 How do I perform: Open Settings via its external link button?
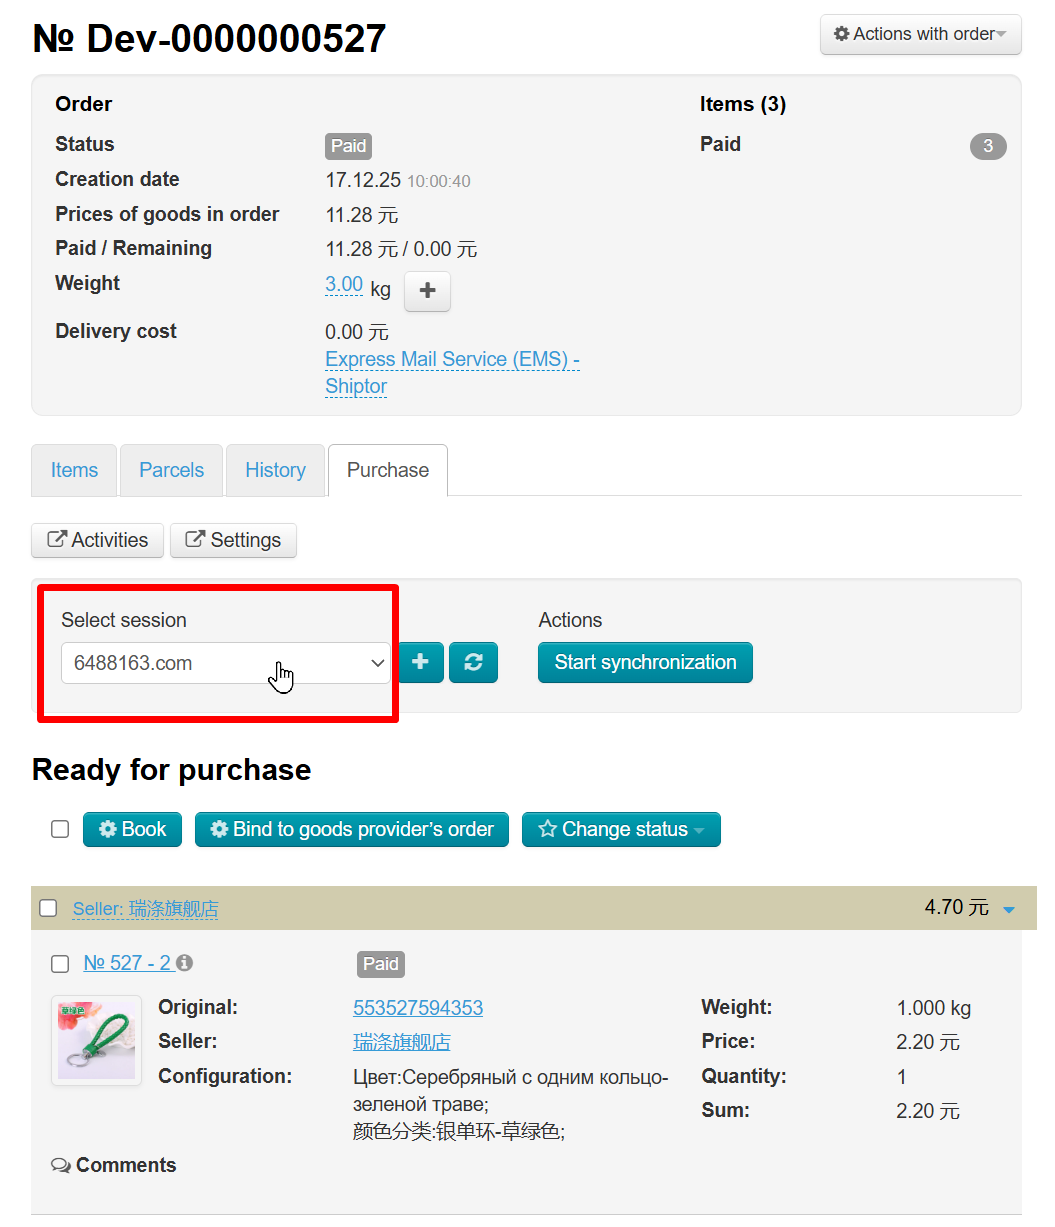[x=233, y=541]
